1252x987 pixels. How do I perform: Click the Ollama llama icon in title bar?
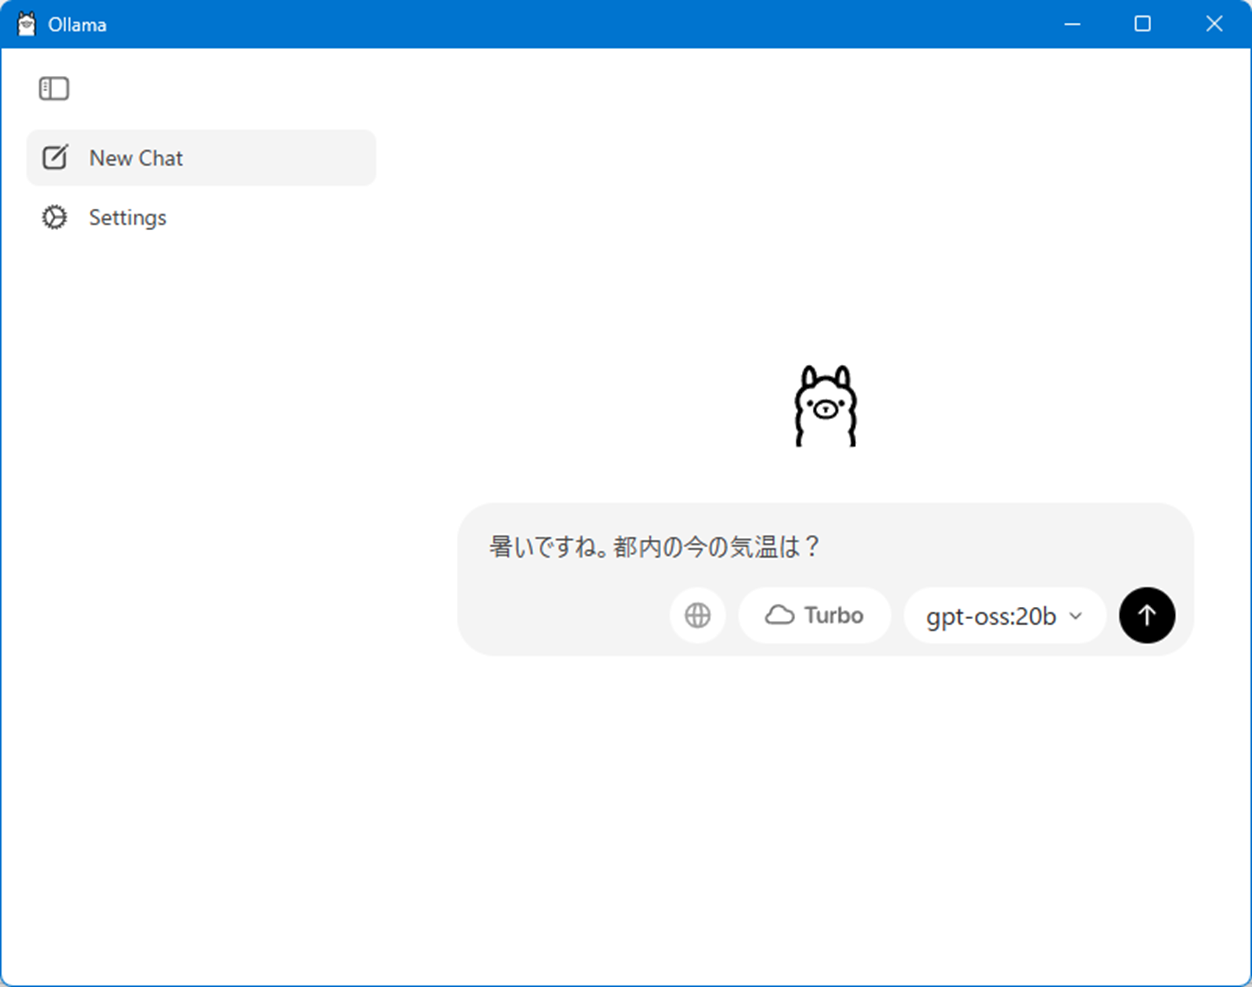coord(27,24)
